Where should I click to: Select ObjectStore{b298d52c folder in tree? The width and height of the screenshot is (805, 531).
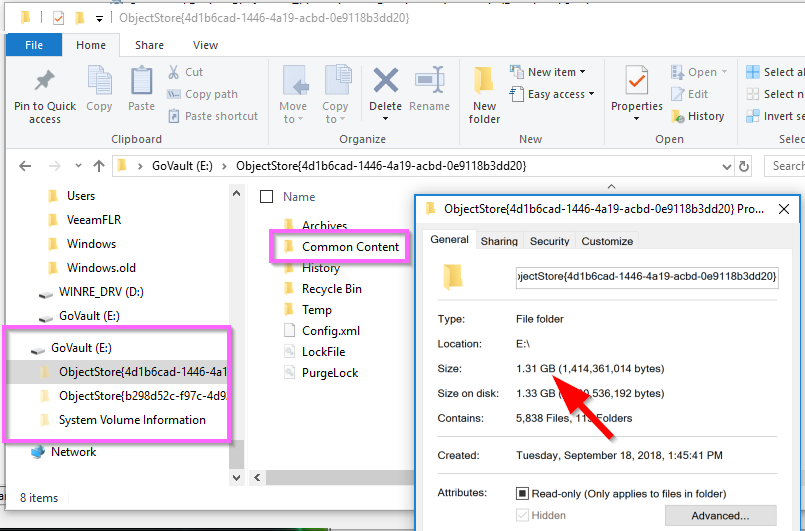pos(135,396)
